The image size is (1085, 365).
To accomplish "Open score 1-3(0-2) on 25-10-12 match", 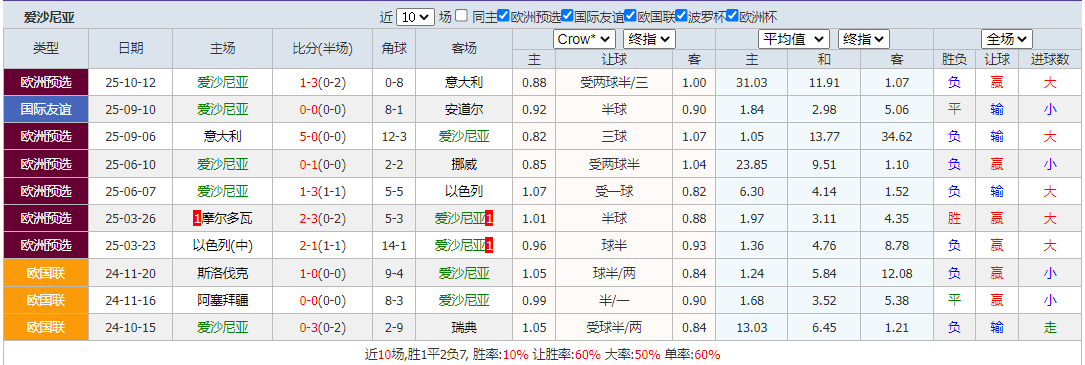I will (x=322, y=83).
